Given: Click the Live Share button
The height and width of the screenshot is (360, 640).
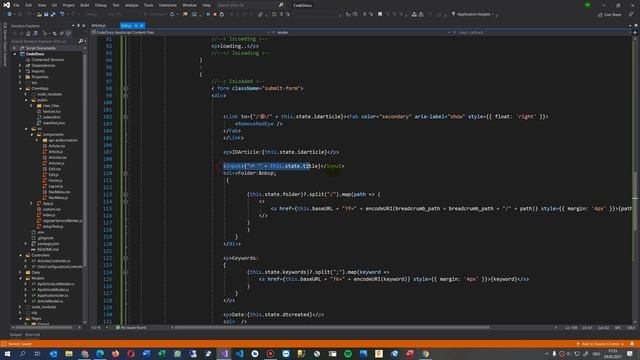Looking at the screenshot, I should (x=610, y=14).
